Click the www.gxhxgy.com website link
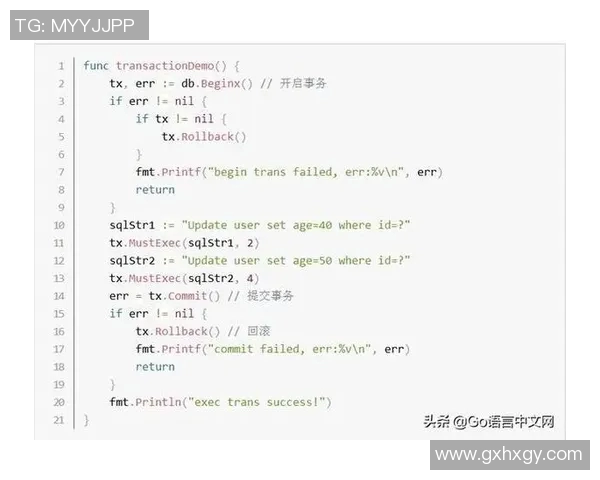600x480 pixels. 509,454
